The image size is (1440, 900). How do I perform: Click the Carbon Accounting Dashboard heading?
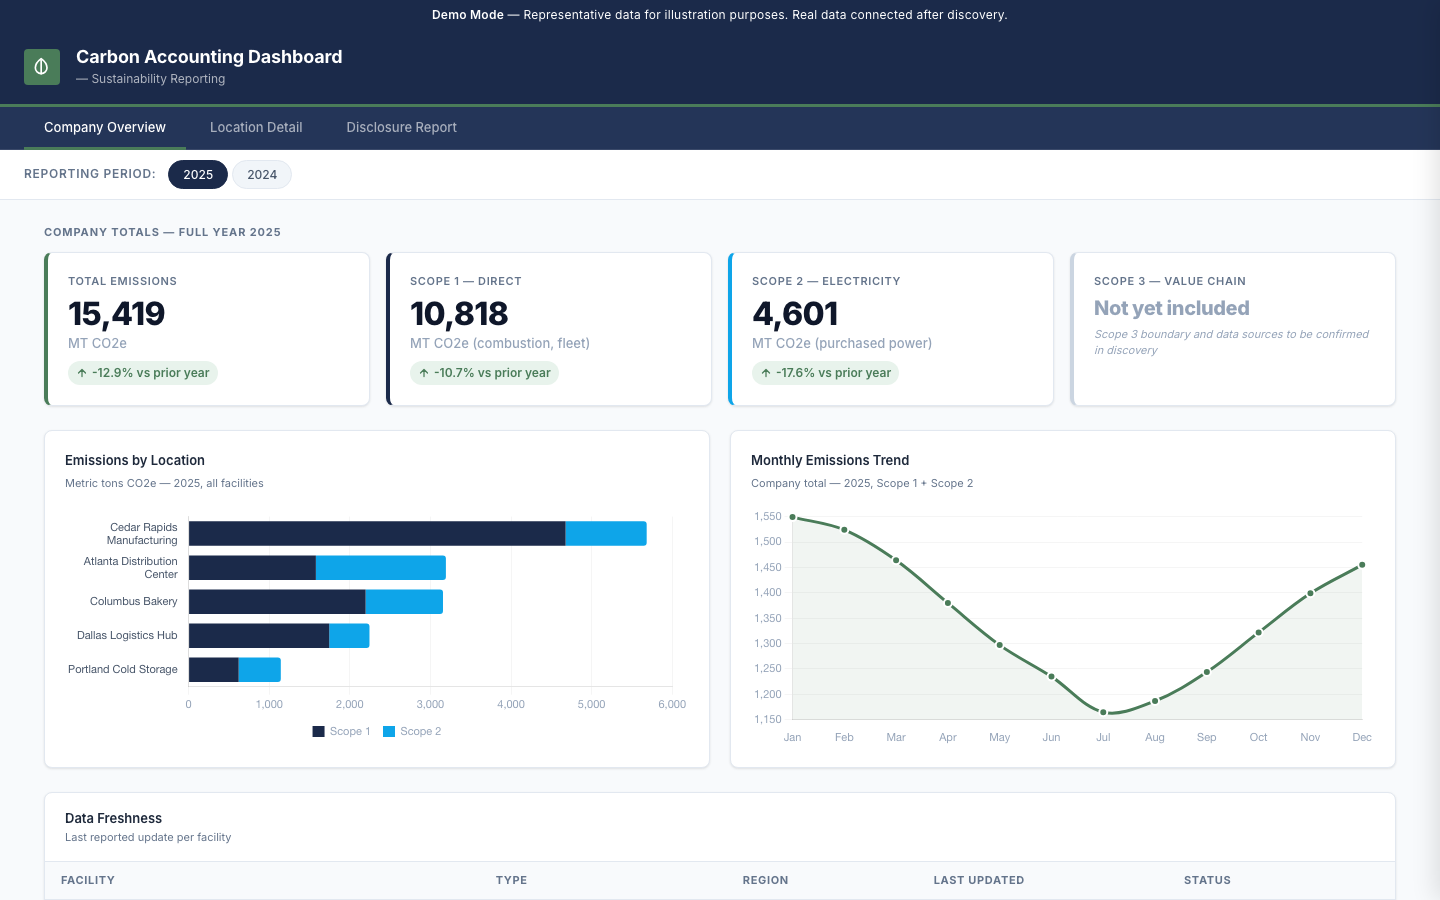pos(209,57)
